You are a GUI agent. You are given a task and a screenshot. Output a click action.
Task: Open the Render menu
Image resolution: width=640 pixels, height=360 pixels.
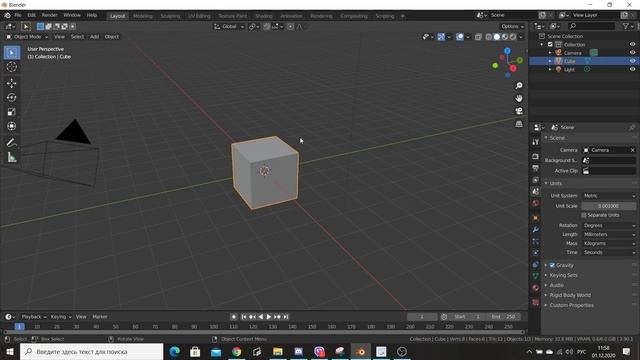(x=49, y=15)
